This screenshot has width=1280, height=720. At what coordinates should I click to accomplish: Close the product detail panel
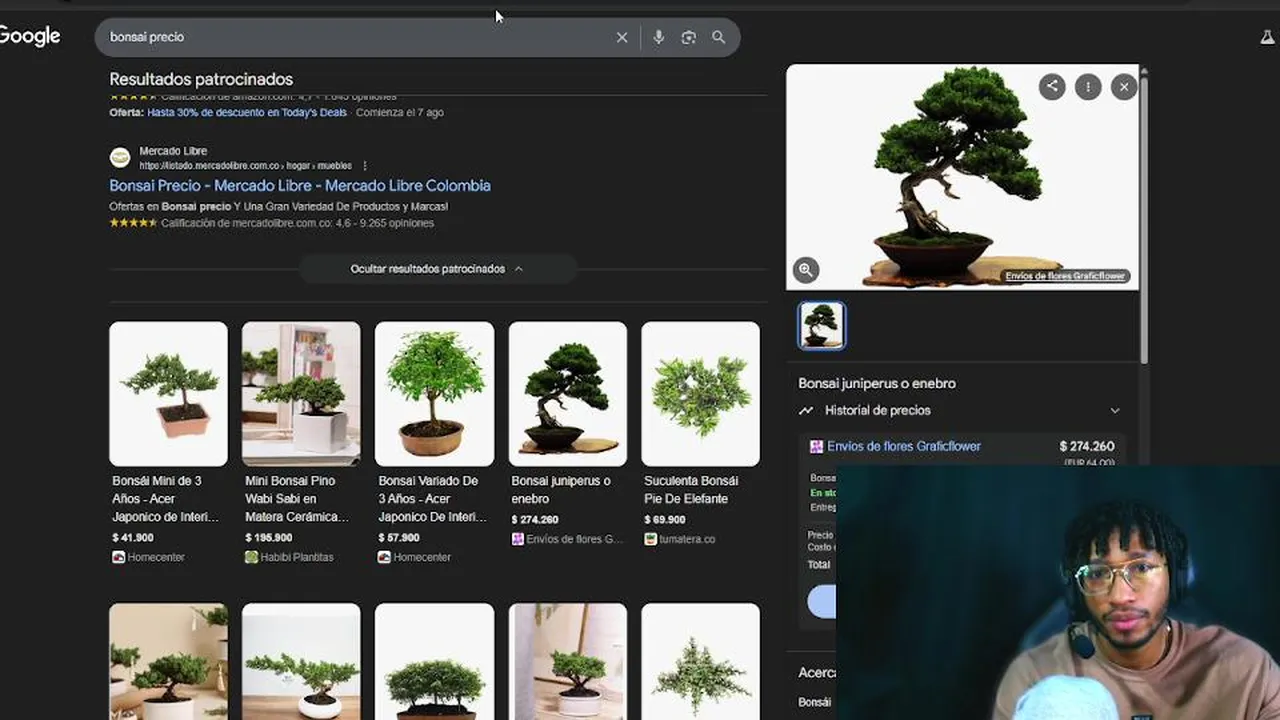1124,87
